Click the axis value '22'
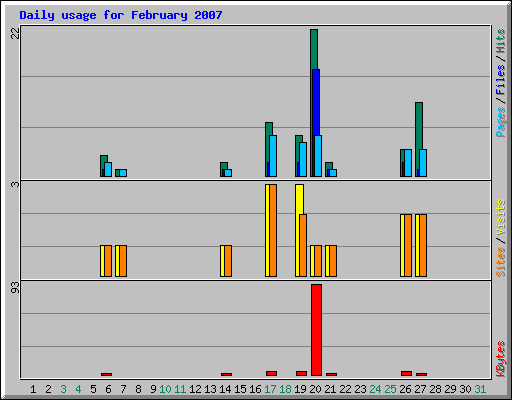The image size is (512, 400). point(15,33)
